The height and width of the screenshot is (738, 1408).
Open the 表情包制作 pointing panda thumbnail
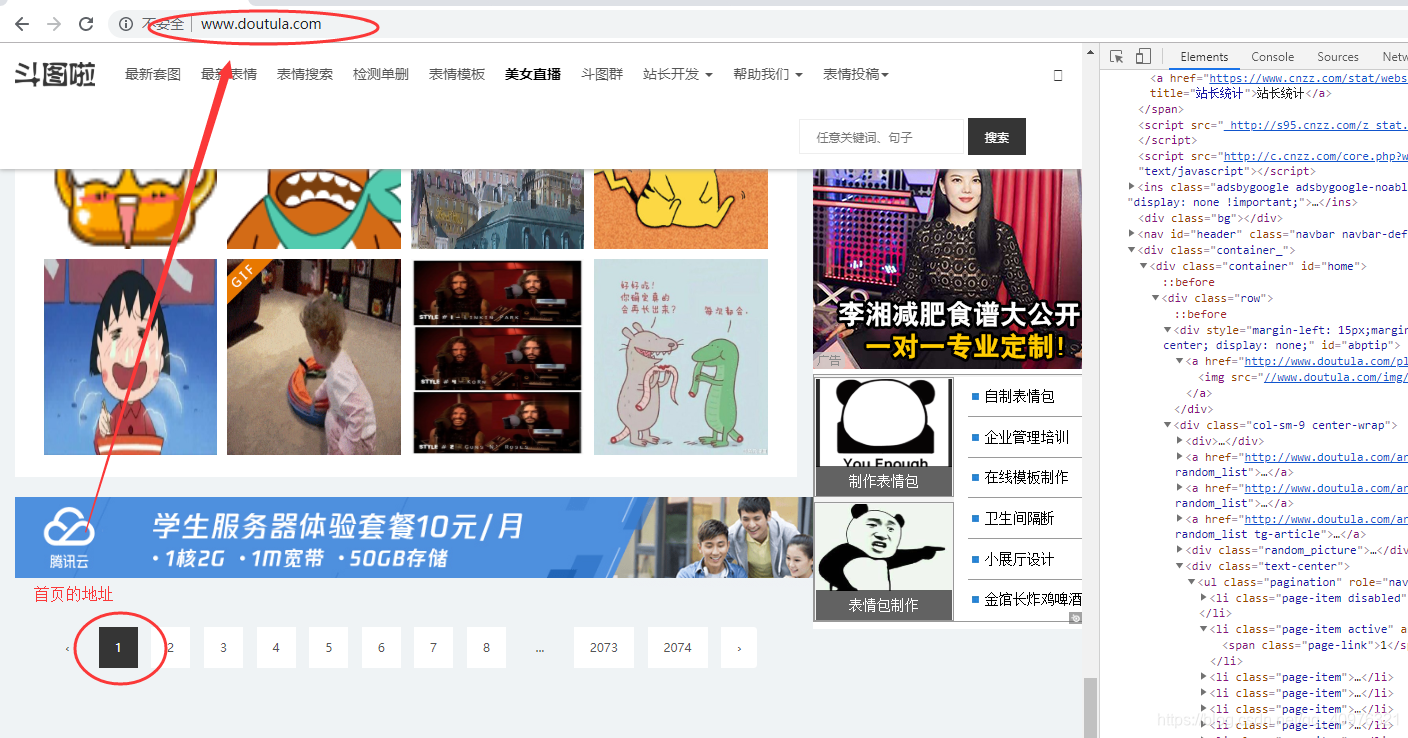[x=884, y=560]
